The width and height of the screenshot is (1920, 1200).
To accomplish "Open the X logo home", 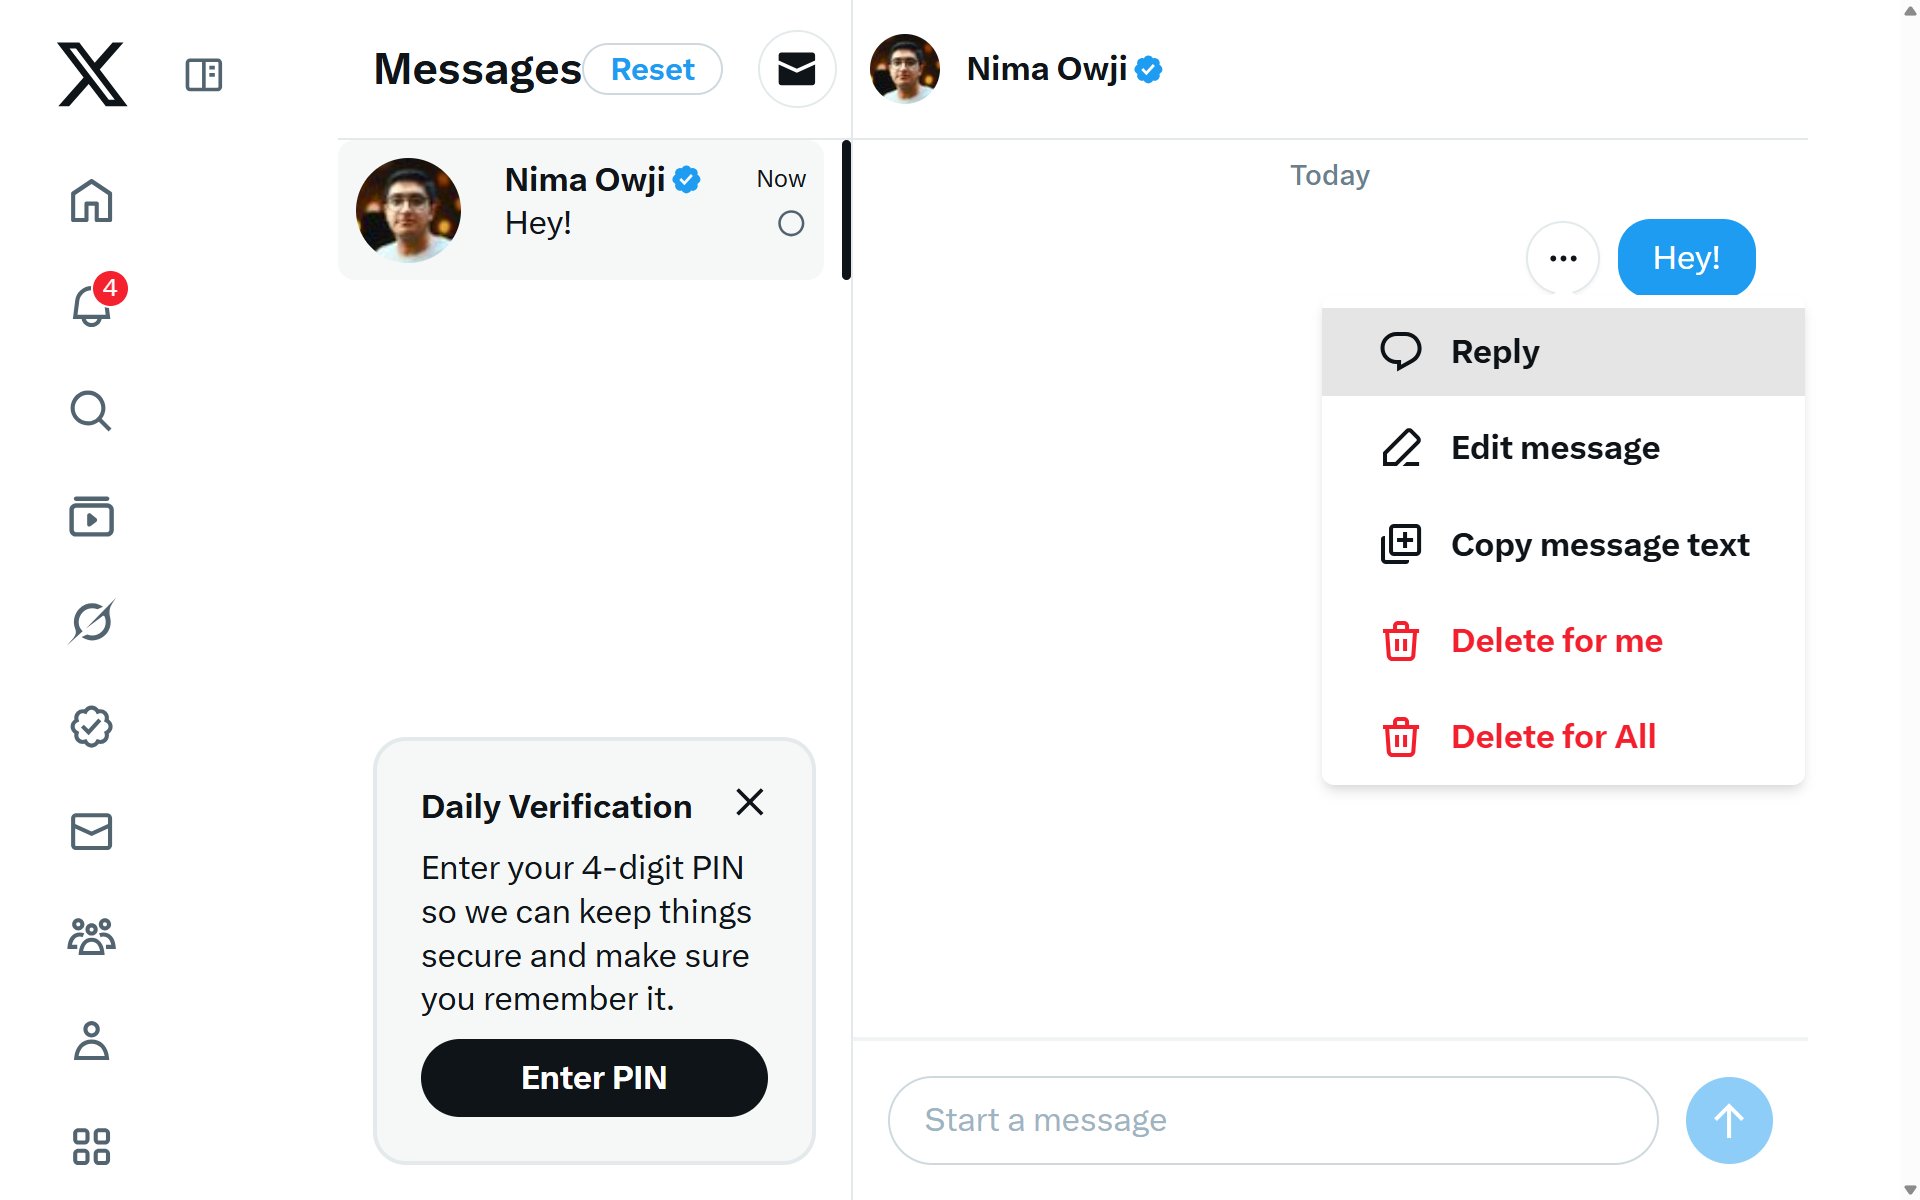I will click(92, 74).
